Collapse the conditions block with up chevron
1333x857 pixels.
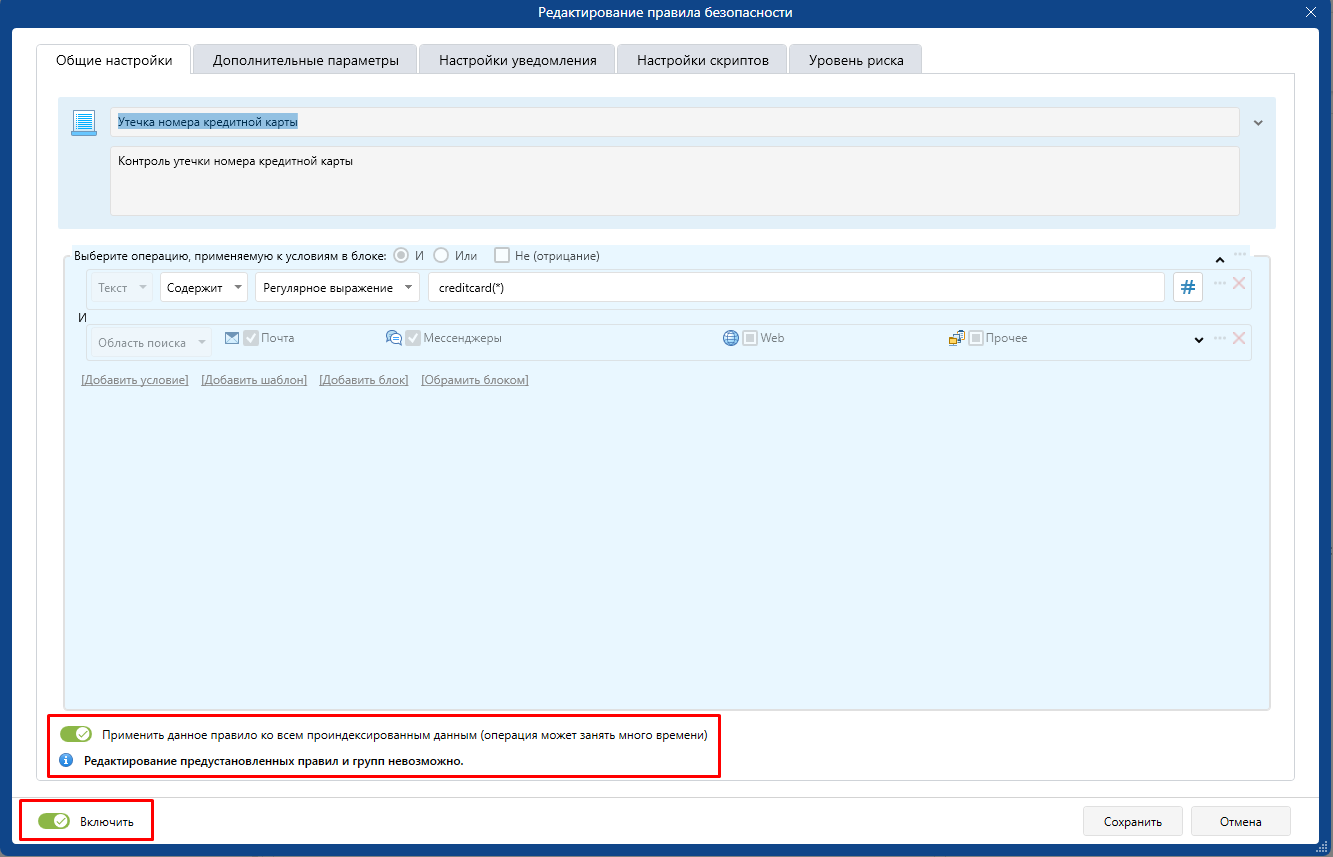(1219, 259)
